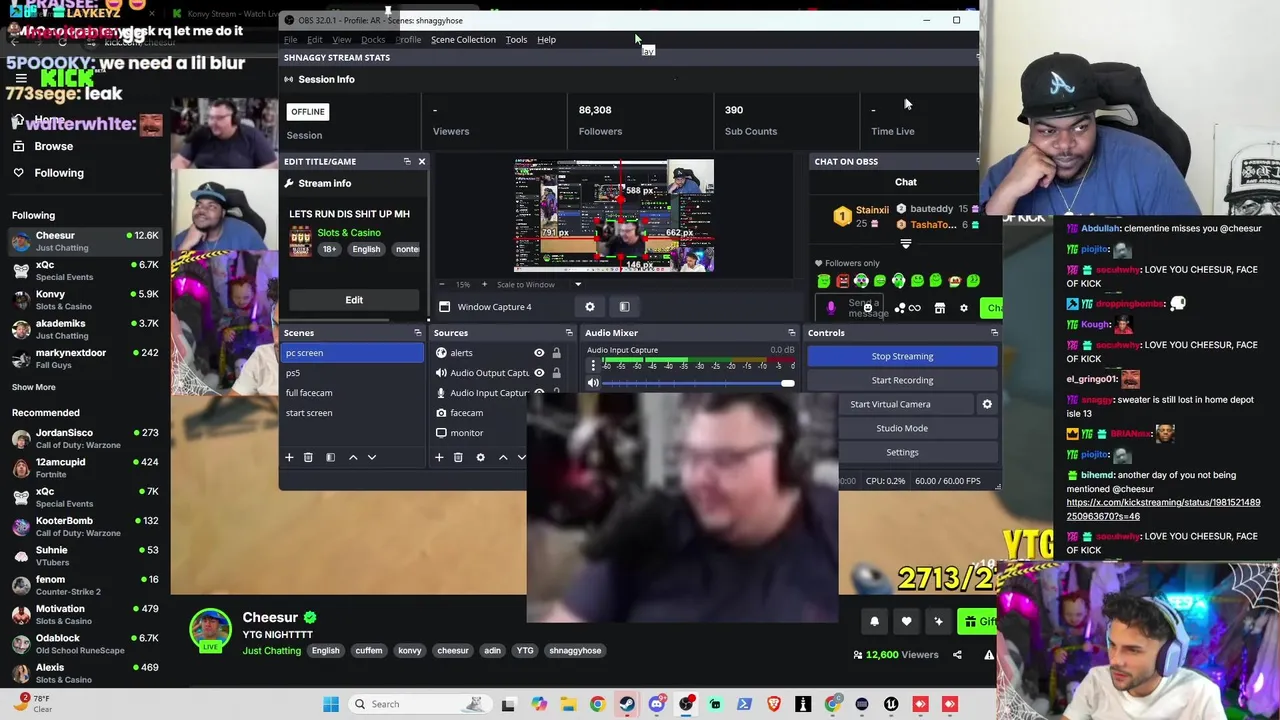
Task: Move scene up in Scenes panel
Action: pyautogui.click(x=353, y=457)
